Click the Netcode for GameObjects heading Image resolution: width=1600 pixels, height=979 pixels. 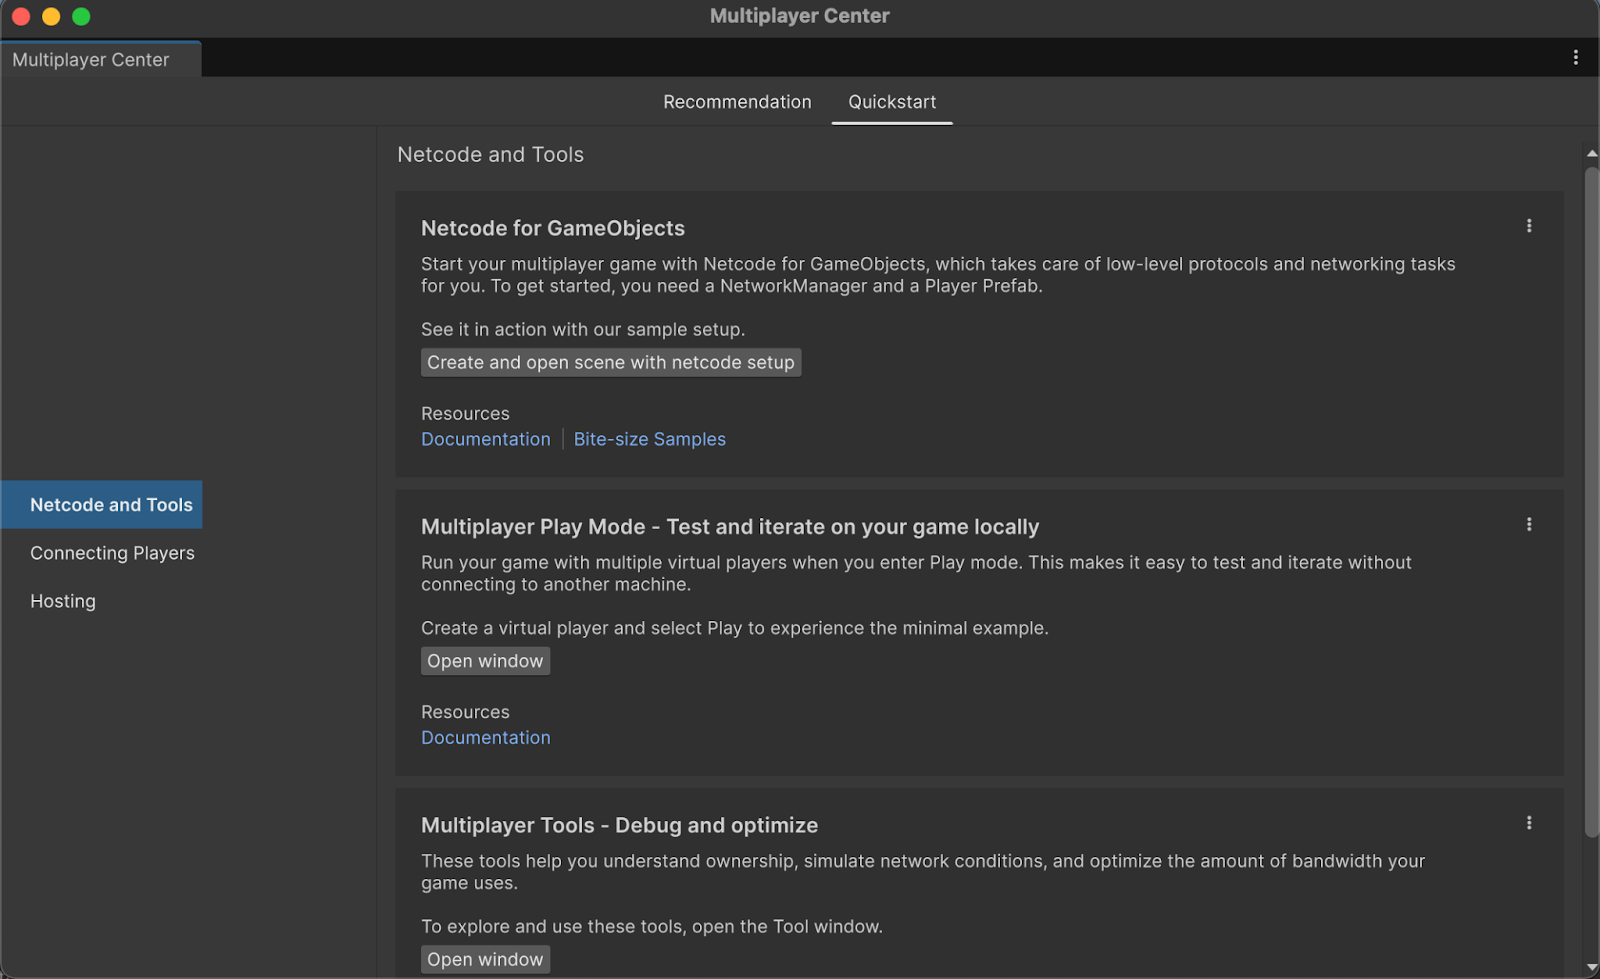[x=553, y=228]
